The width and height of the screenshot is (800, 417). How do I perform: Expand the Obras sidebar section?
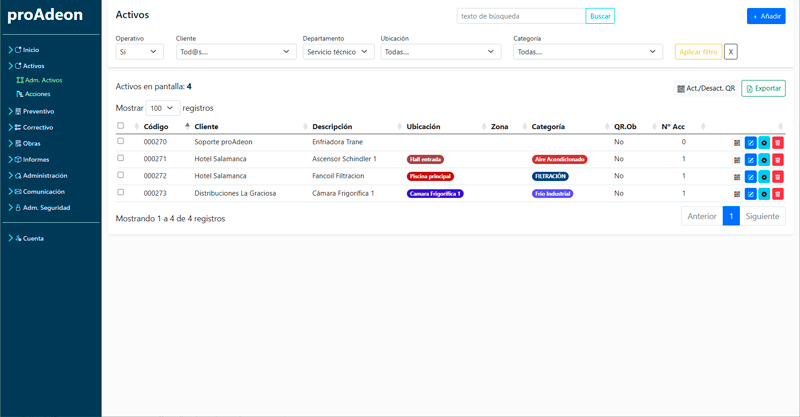click(24, 143)
